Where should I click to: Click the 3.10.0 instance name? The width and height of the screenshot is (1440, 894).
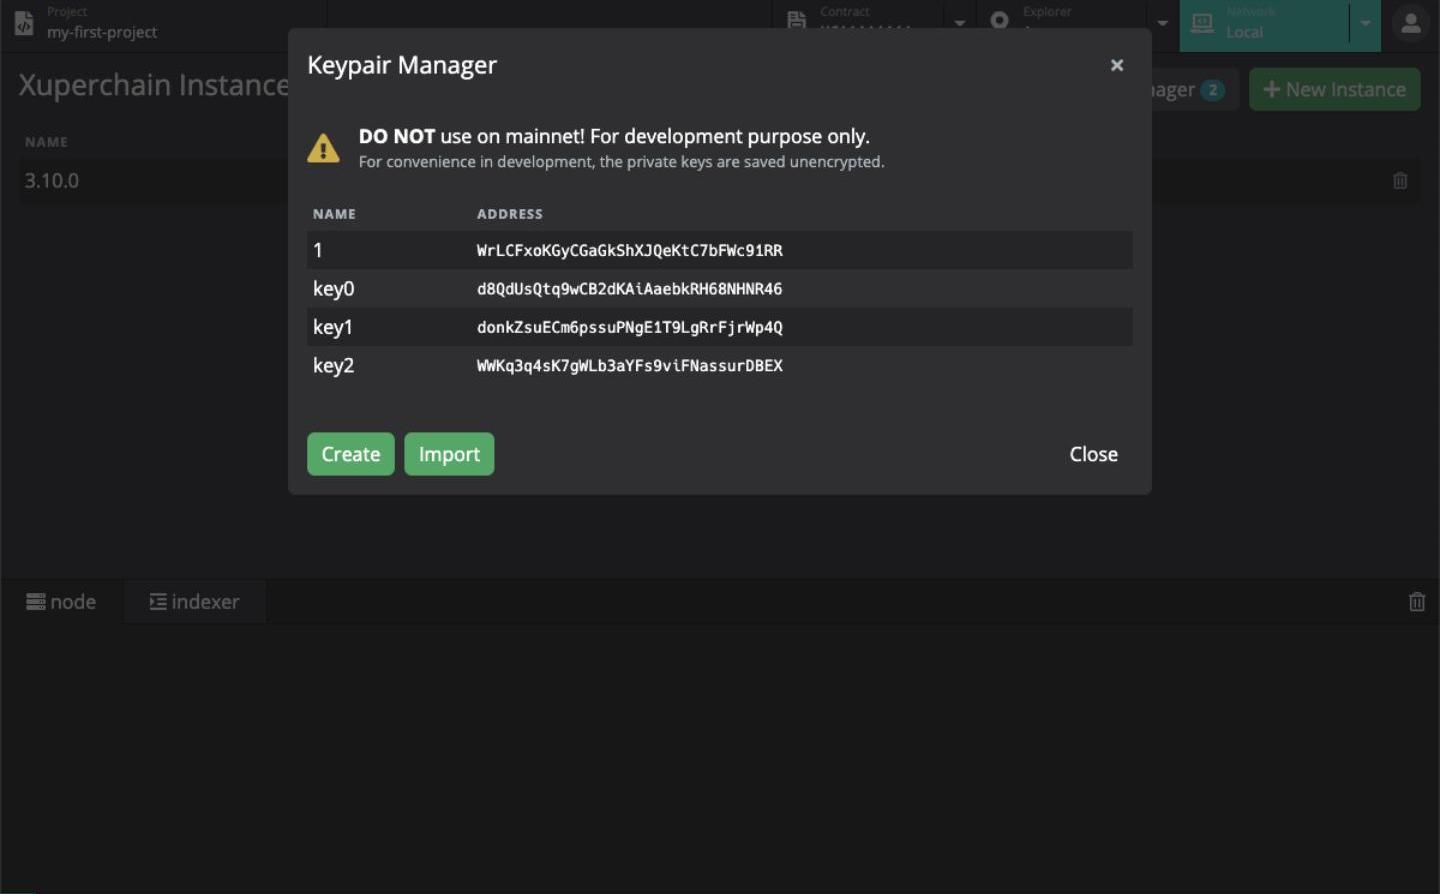point(52,181)
